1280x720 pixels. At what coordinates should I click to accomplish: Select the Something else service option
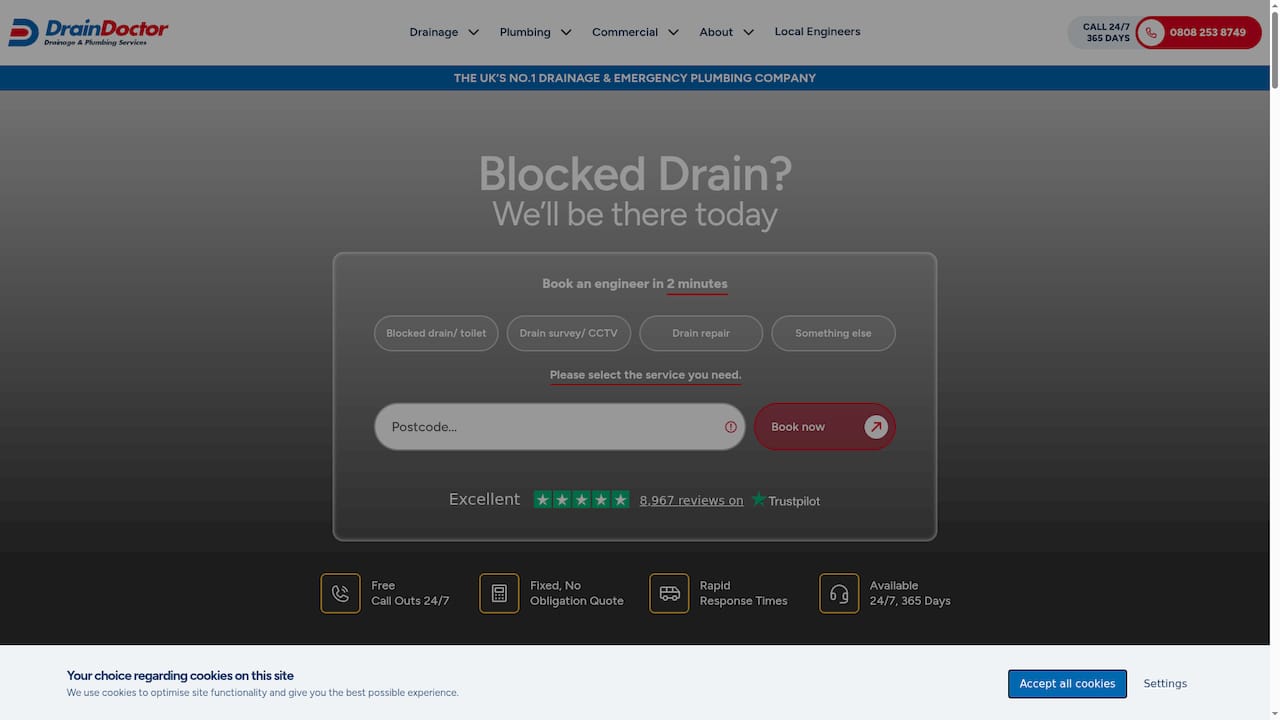coord(833,333)
